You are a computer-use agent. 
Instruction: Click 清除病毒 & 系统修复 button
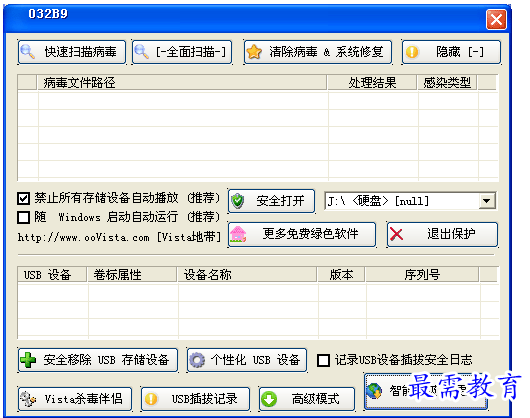[318, 52]
